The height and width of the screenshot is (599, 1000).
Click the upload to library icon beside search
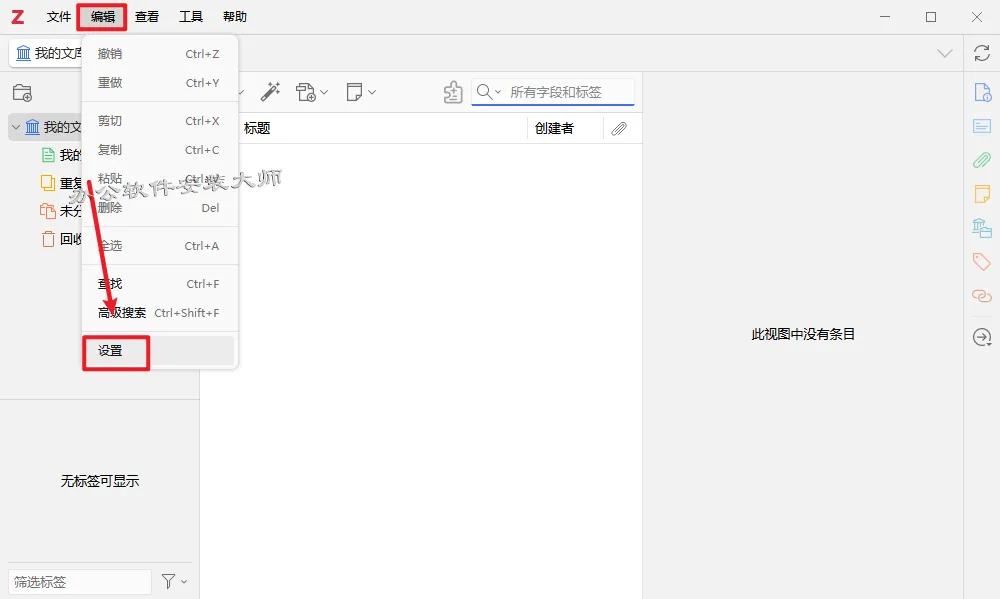click(x=453, y=92)
